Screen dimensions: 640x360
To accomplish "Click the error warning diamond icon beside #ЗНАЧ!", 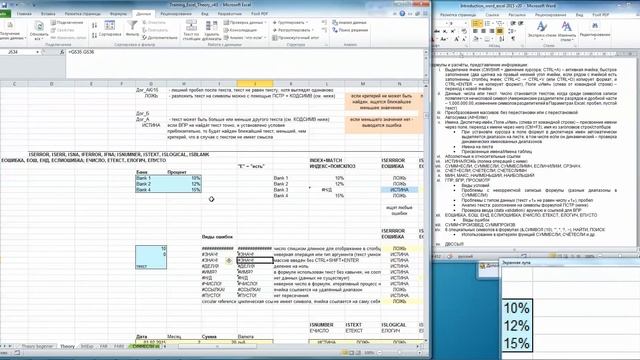I will 229,260.
